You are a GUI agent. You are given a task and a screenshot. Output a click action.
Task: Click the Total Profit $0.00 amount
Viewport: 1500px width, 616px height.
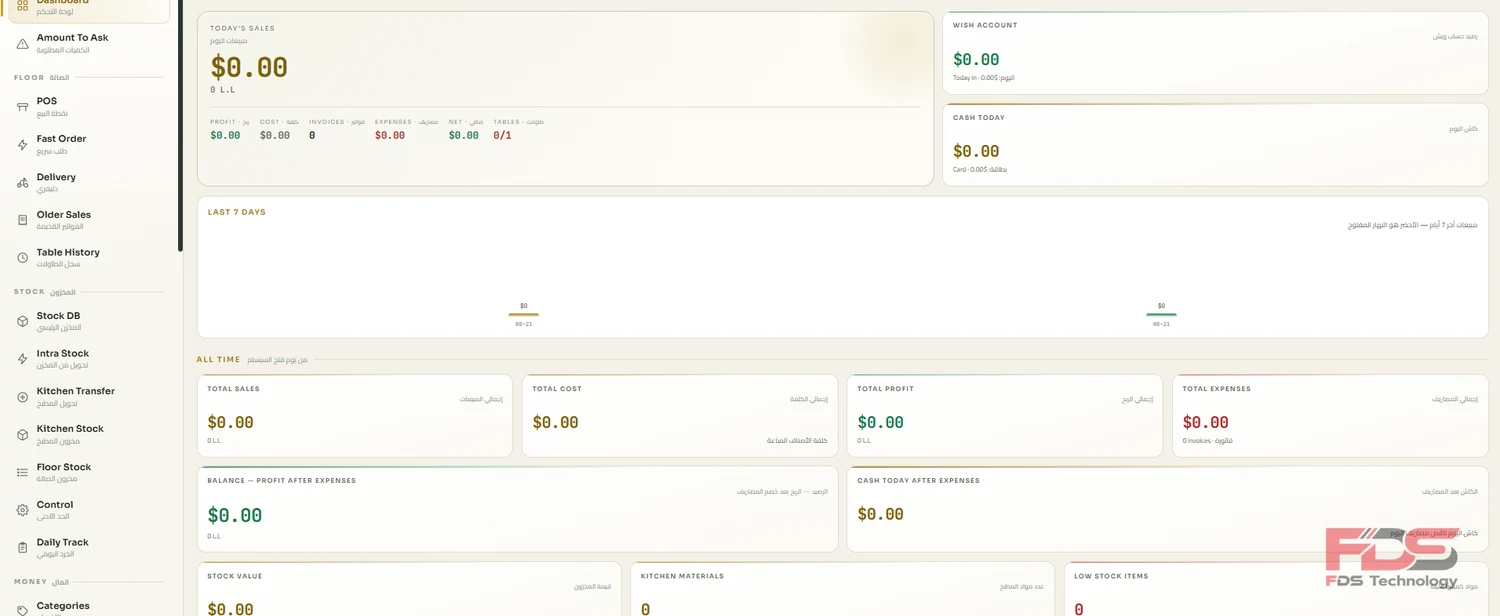point(881,423)
